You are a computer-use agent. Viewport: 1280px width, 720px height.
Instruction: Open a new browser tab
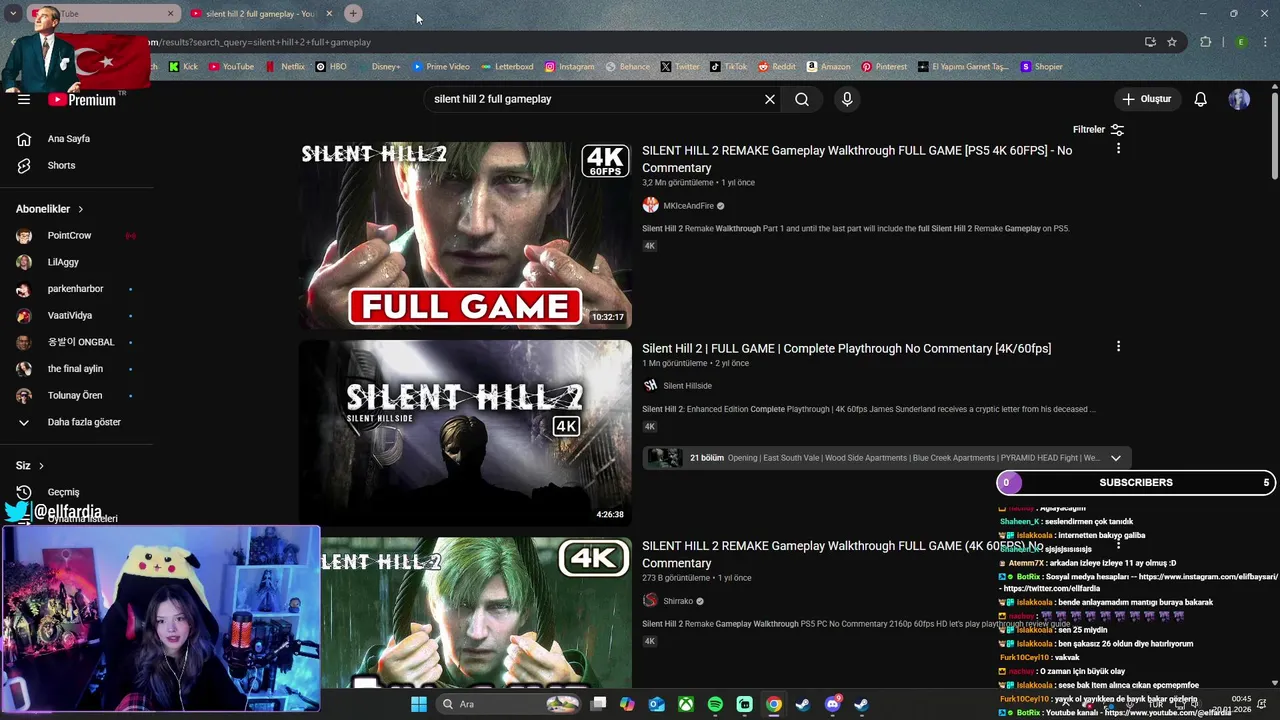point(353,13)
